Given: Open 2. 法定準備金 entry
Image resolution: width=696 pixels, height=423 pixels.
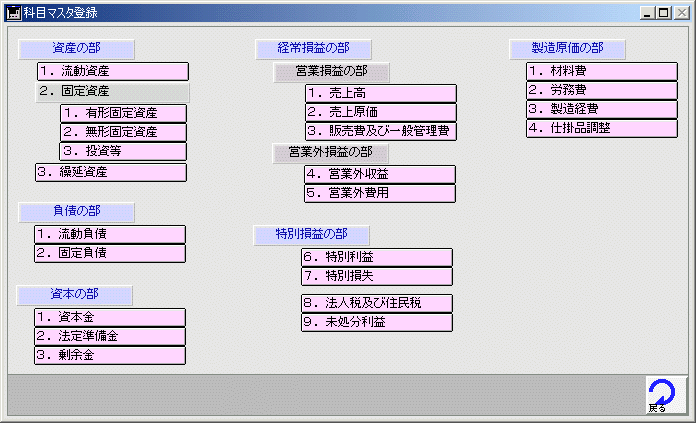Looking at the screenshot, I should (110, 336).
